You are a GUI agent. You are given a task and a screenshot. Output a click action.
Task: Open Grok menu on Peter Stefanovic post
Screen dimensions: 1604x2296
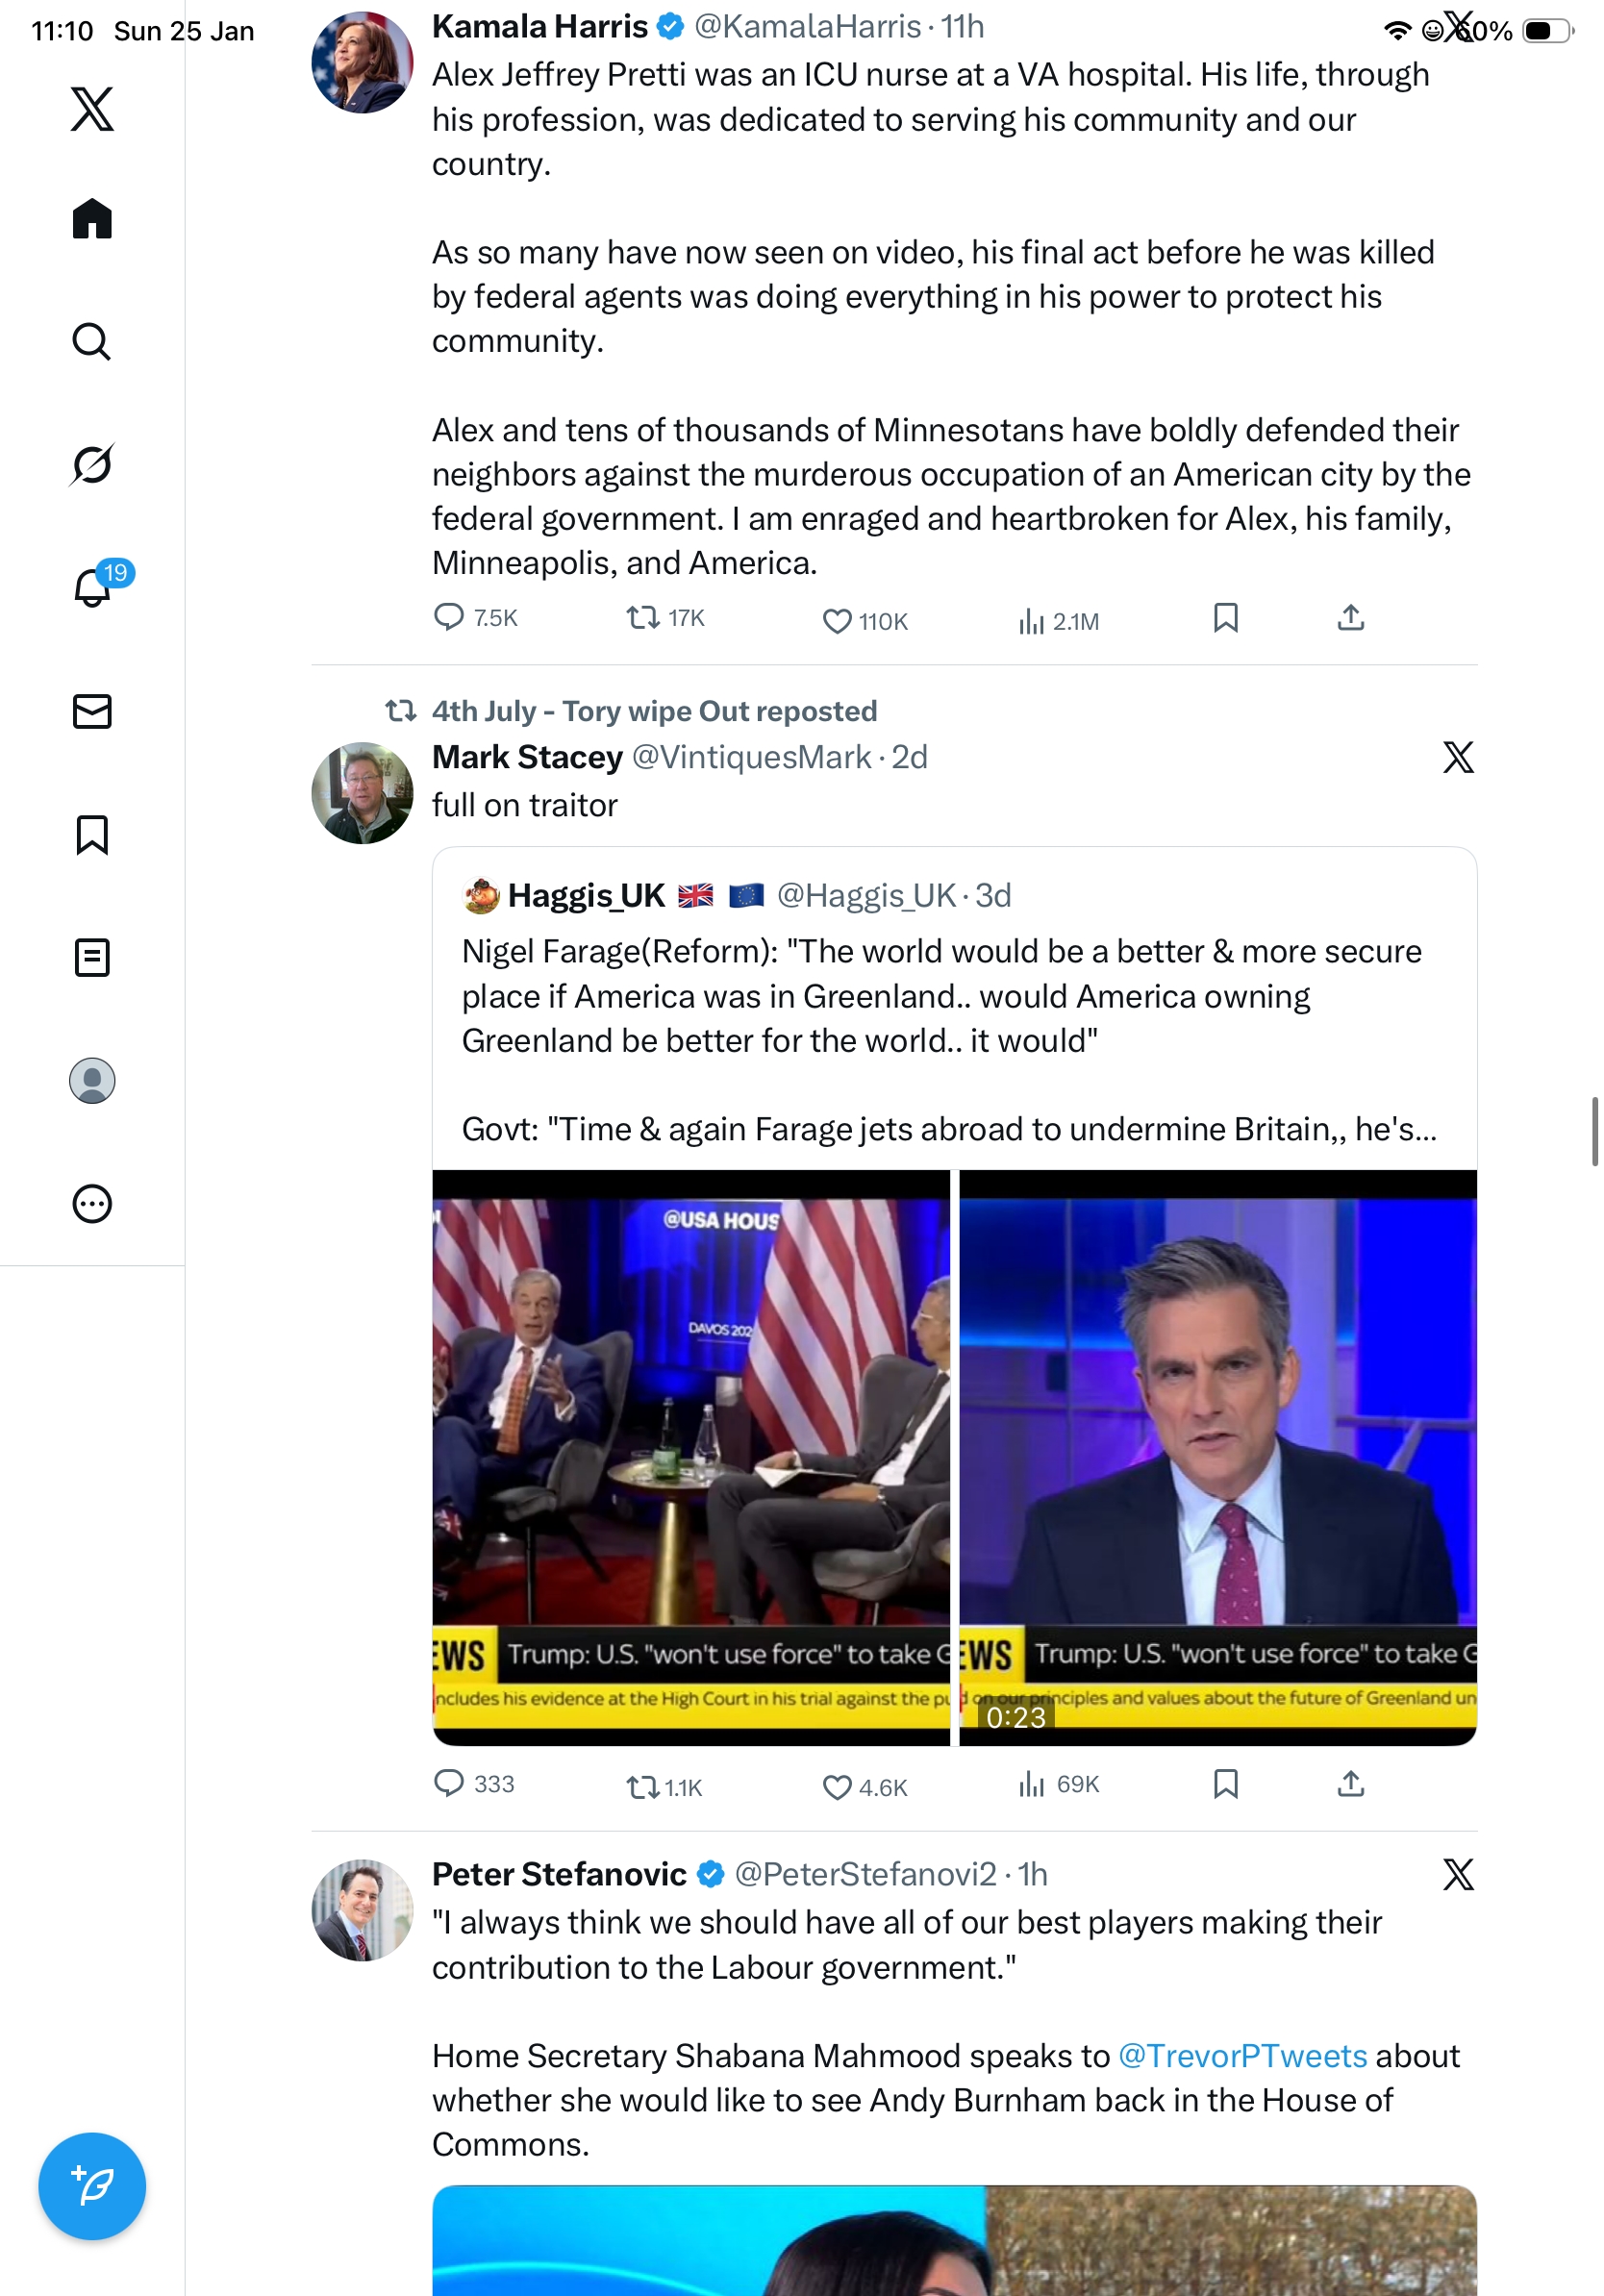(x=1458, y=1874)
